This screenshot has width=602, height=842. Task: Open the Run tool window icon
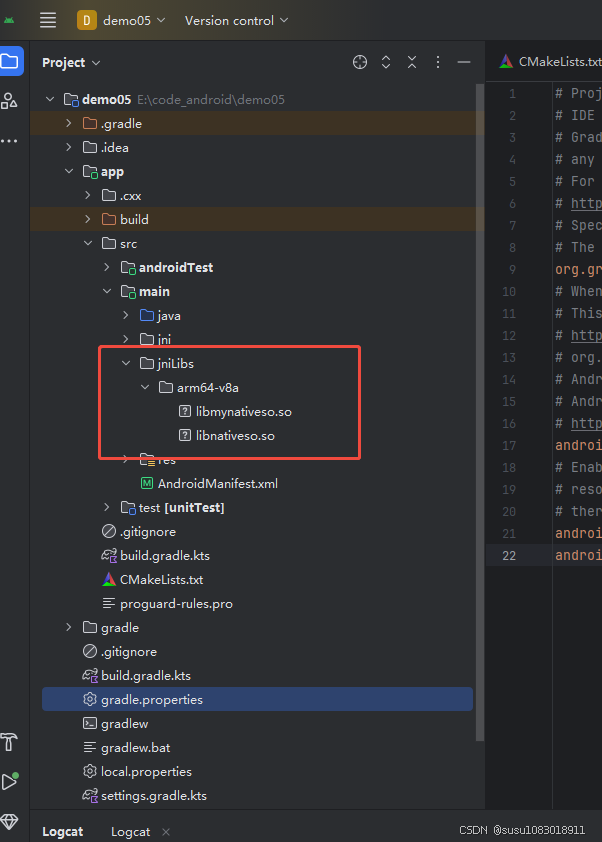click(10, 782)
